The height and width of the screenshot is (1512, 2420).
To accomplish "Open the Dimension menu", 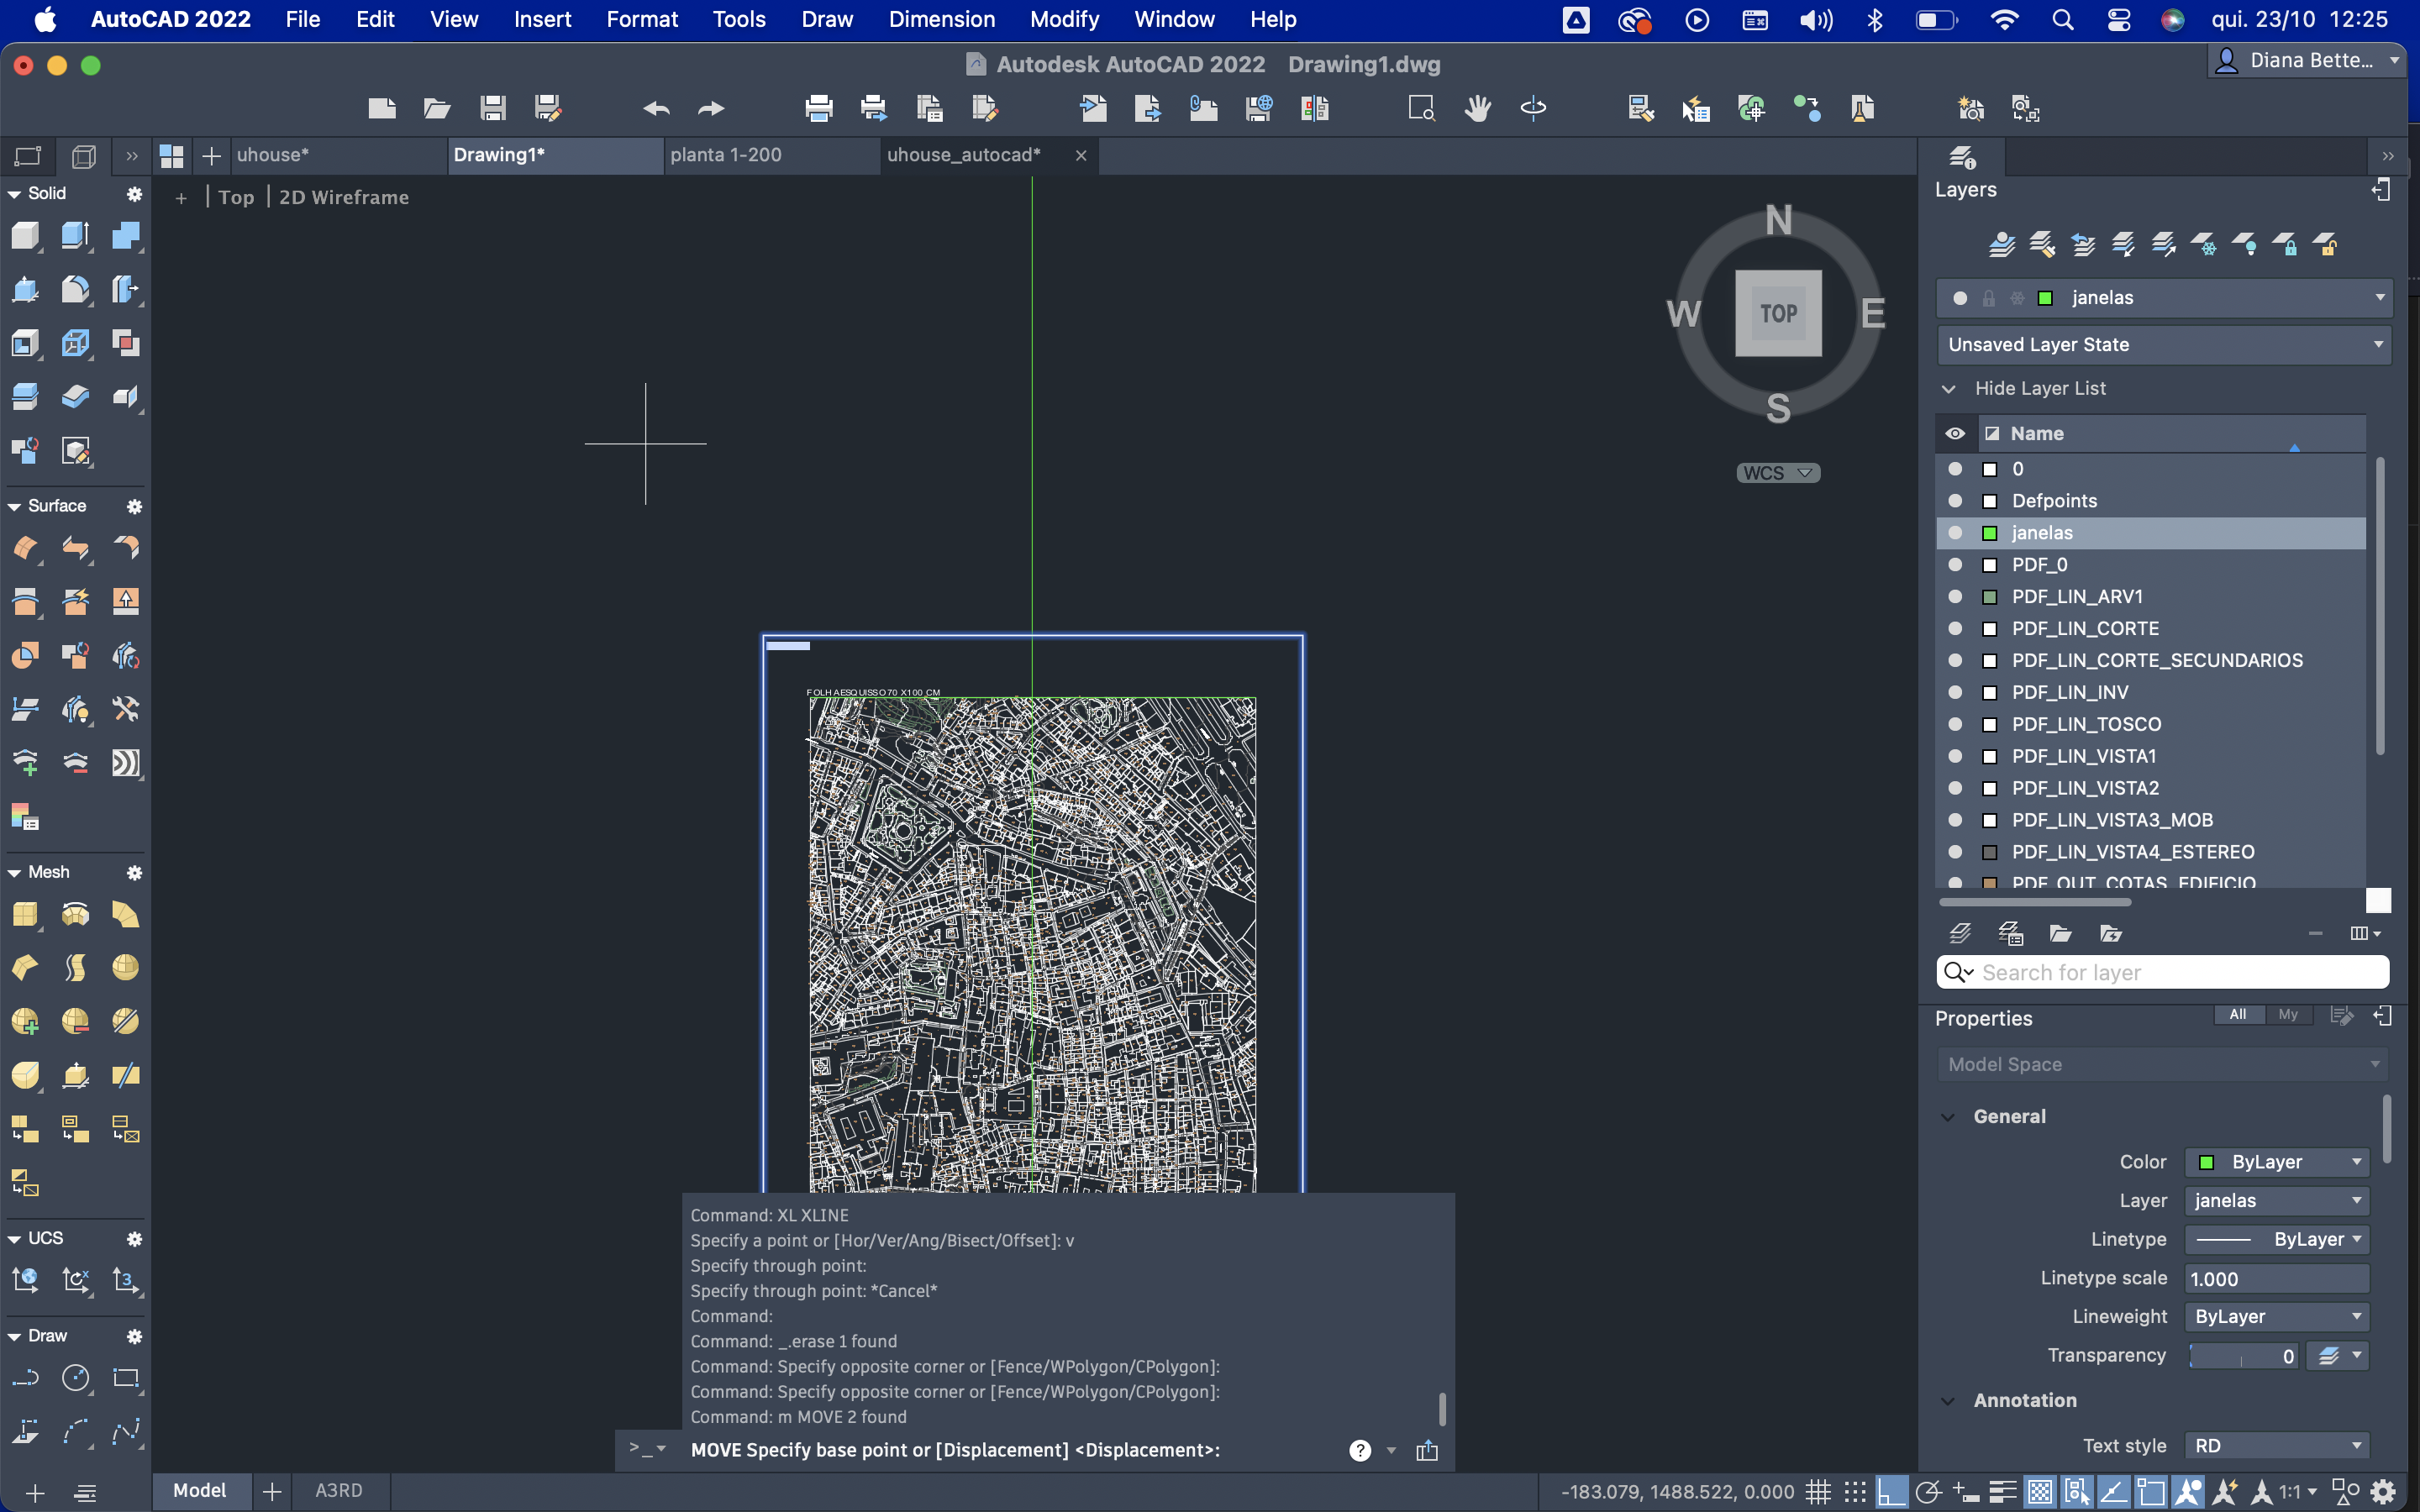I will (x=941, y=19).
